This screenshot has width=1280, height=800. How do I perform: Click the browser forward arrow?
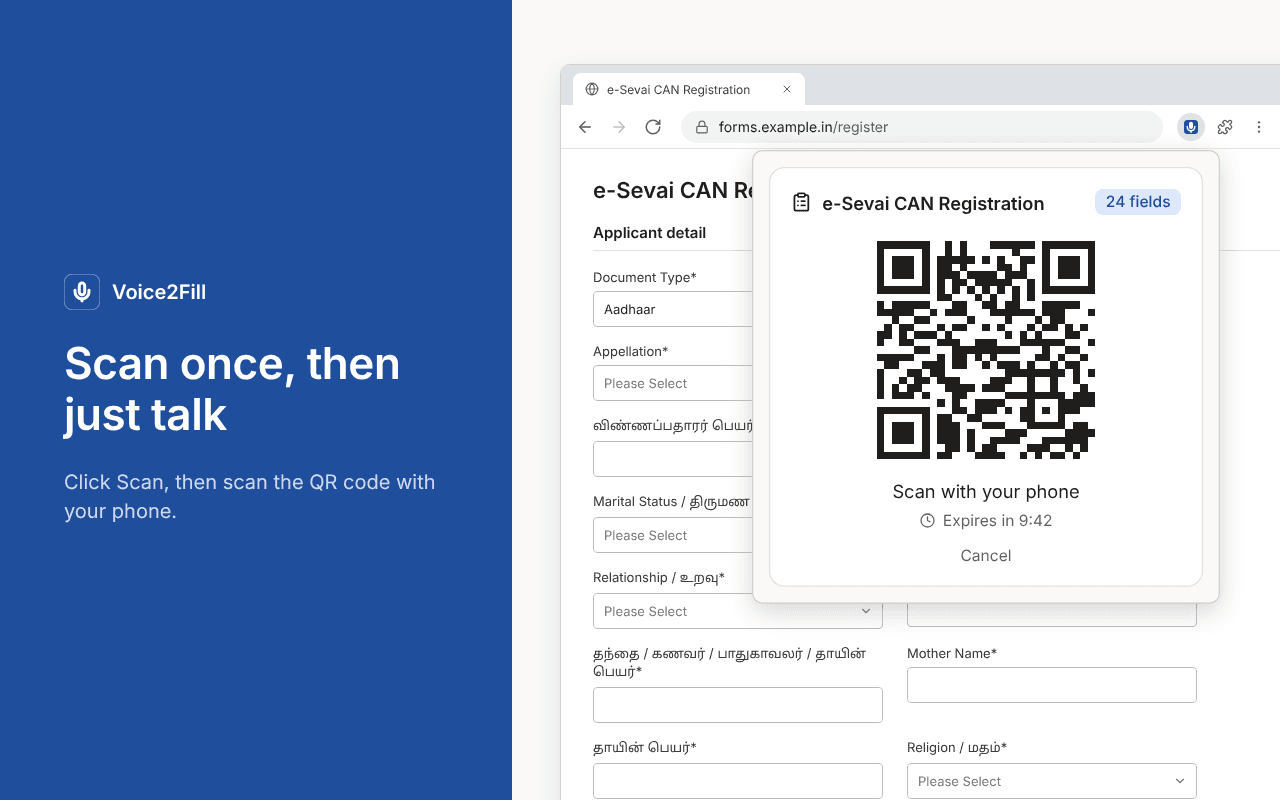[619, 127]
